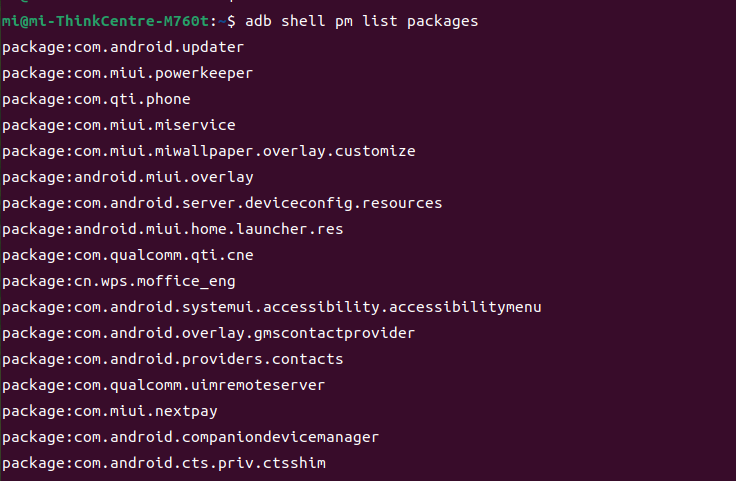Click the dollar sign prompt character

tap(231, 22)
